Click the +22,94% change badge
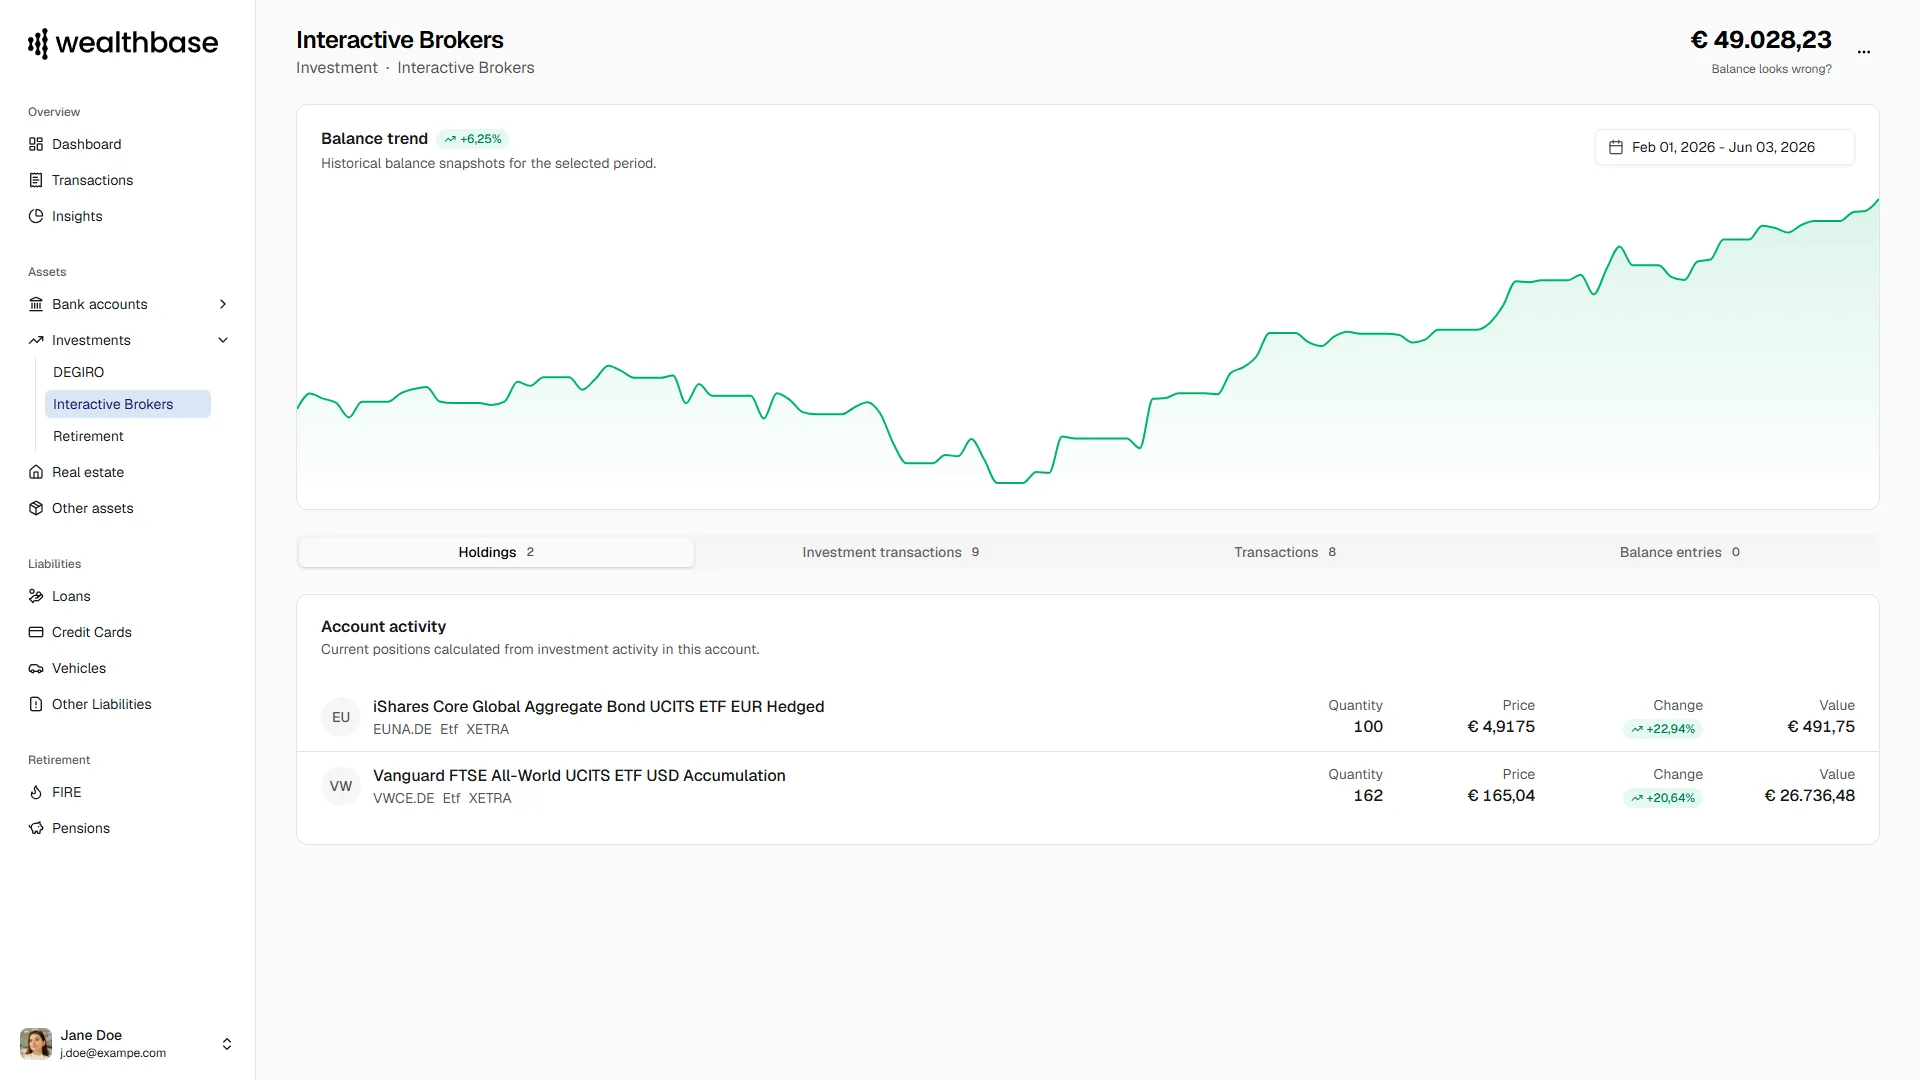Screen dimensions: 1920x1080 pyautogui.click(x=1663, y=729)
